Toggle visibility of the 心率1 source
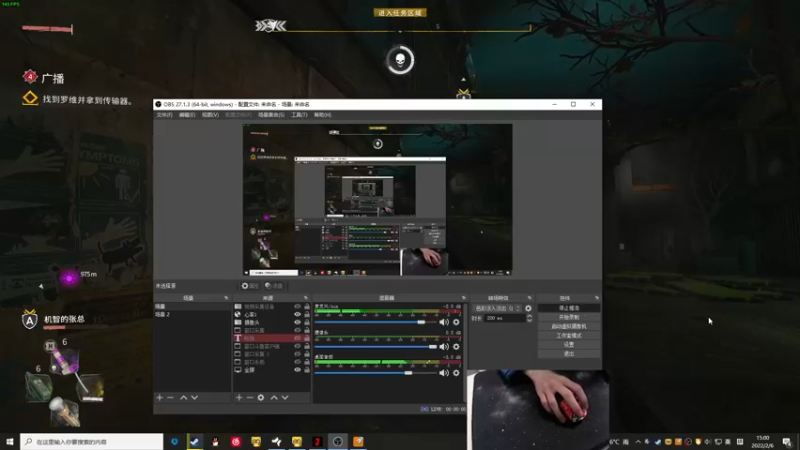 click(297, 314)
